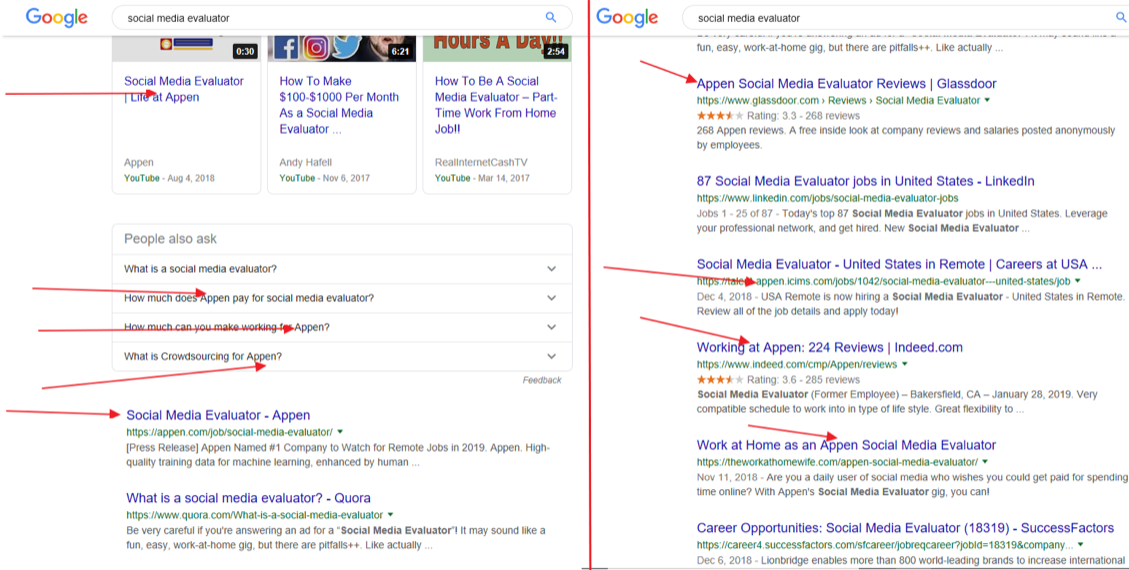Click 'People also ask' heading text
This screenshot has width=1129, height=570.
[170, 239]
